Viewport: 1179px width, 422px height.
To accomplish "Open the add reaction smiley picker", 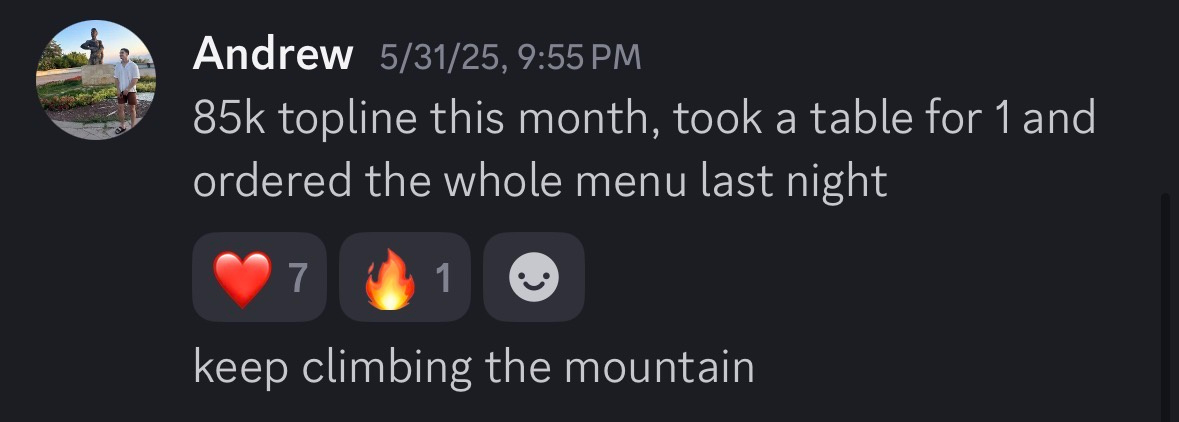I will coord(533,278).
